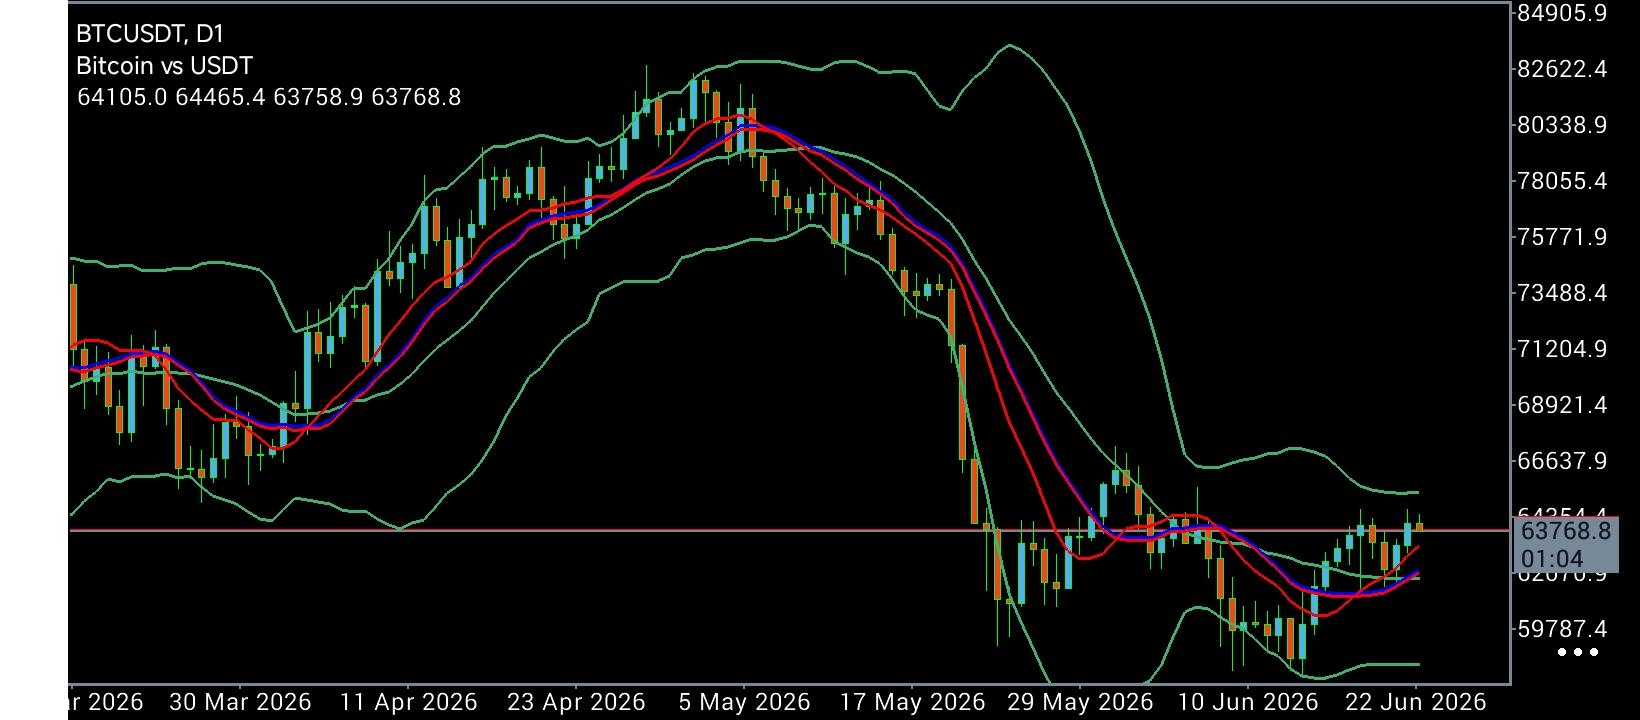Select the horizontal current-price line
The width and height of the screenshot is (1640, 720).
(790, 530)
